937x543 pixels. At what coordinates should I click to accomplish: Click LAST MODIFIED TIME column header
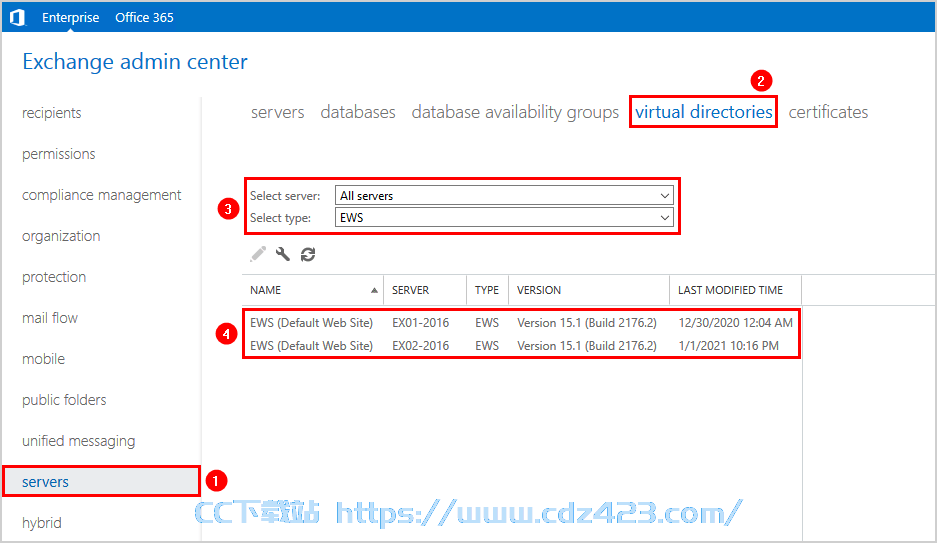coord(736,290)
